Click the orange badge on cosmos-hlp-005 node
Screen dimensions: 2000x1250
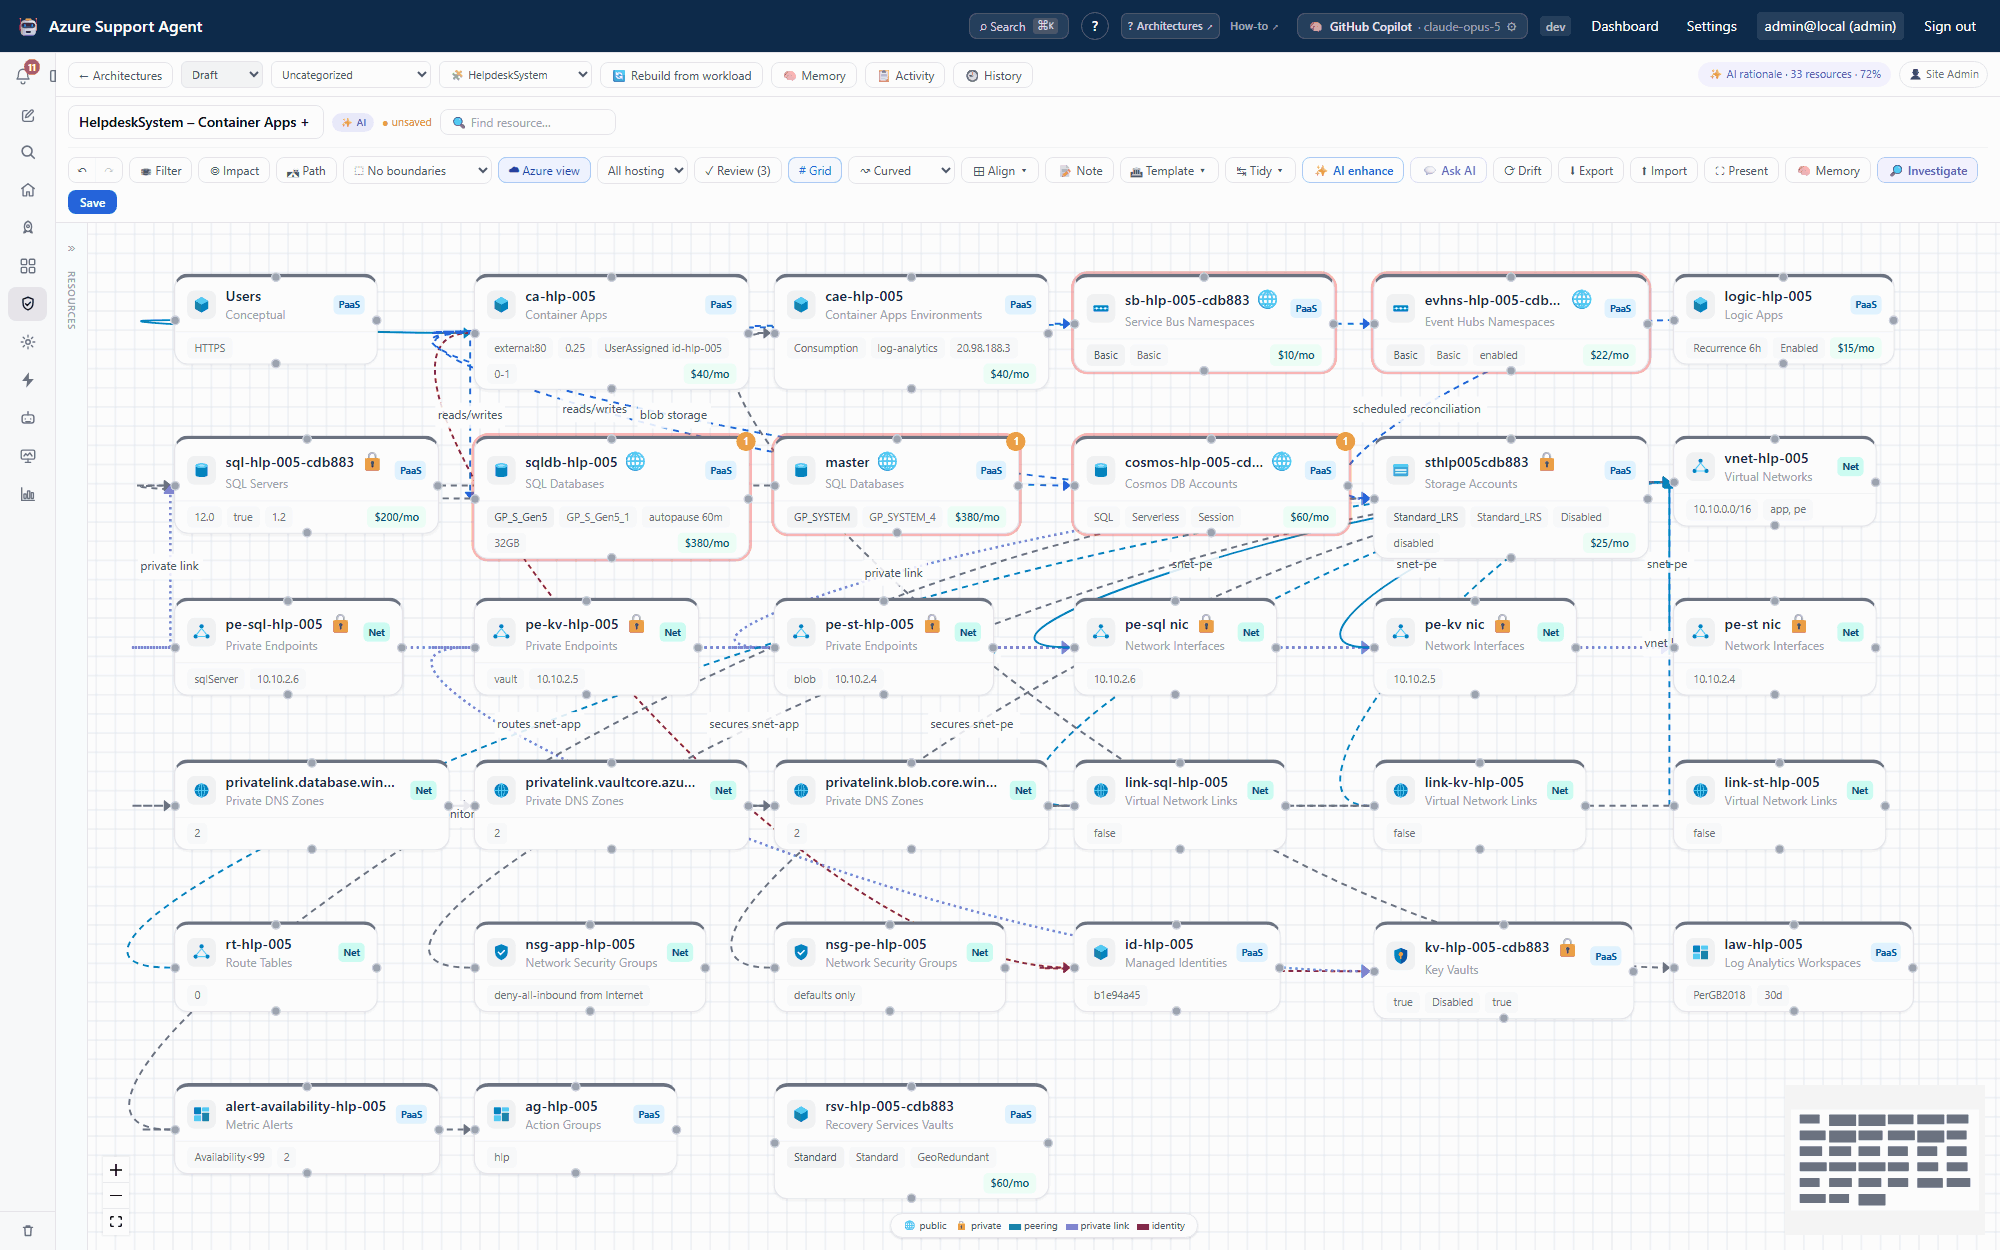1345,441
